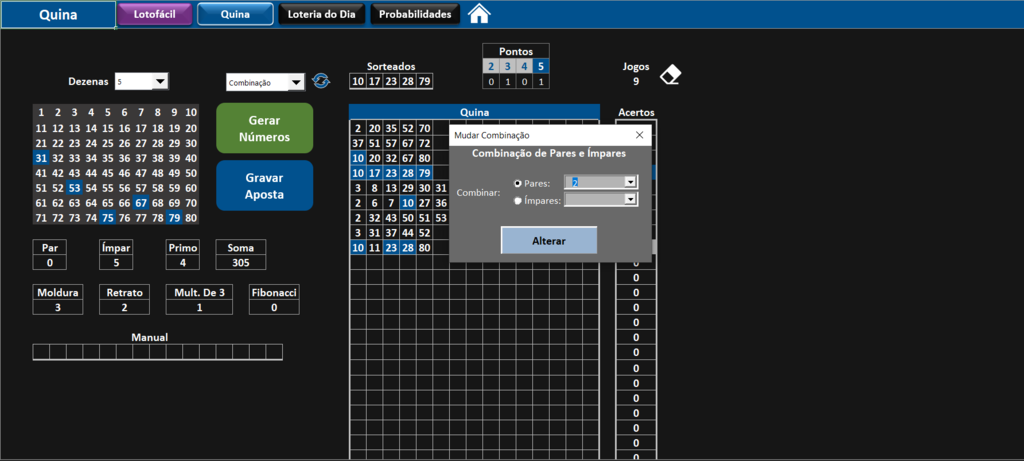The width and height of the screenshot is (1024, 461).
Task: Pick number 1 in the number grid
Action: [41, 112]
